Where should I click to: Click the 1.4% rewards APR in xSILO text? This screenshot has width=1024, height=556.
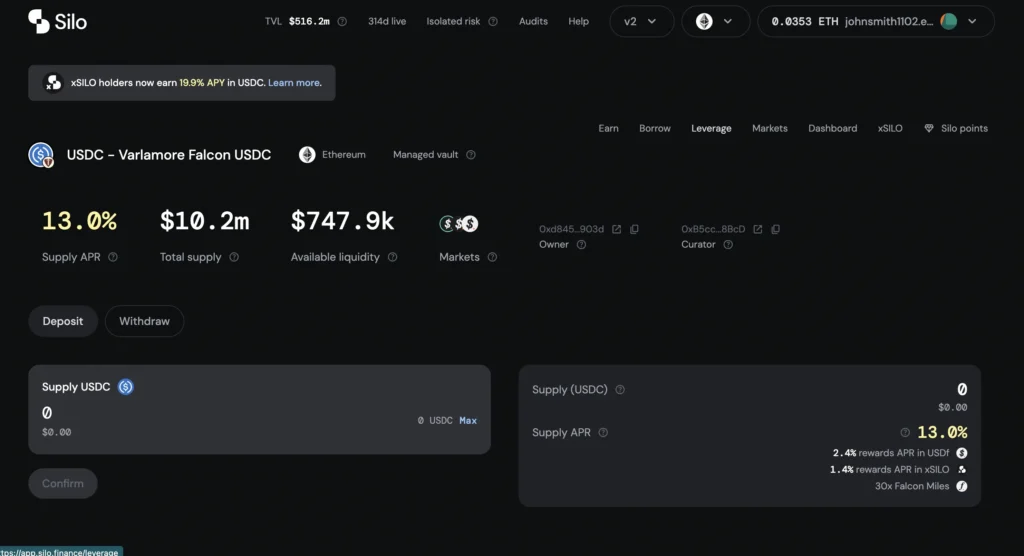[x=889, y=470]
